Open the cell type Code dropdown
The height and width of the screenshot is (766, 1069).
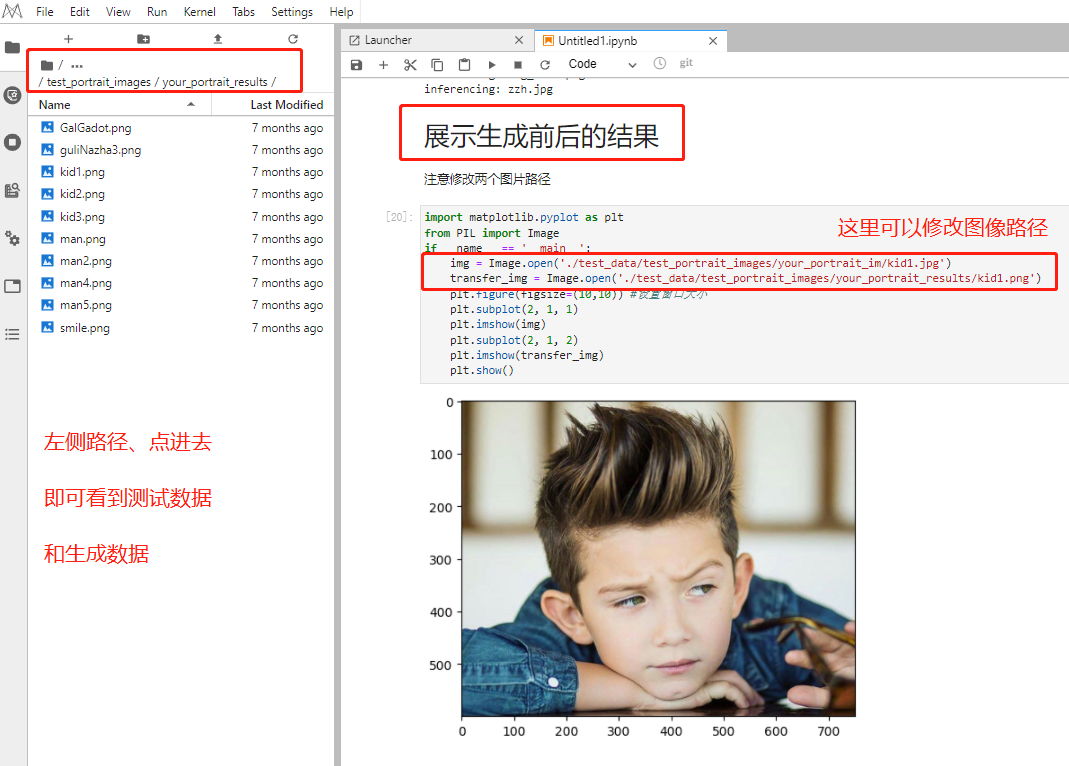coord(603,64)
